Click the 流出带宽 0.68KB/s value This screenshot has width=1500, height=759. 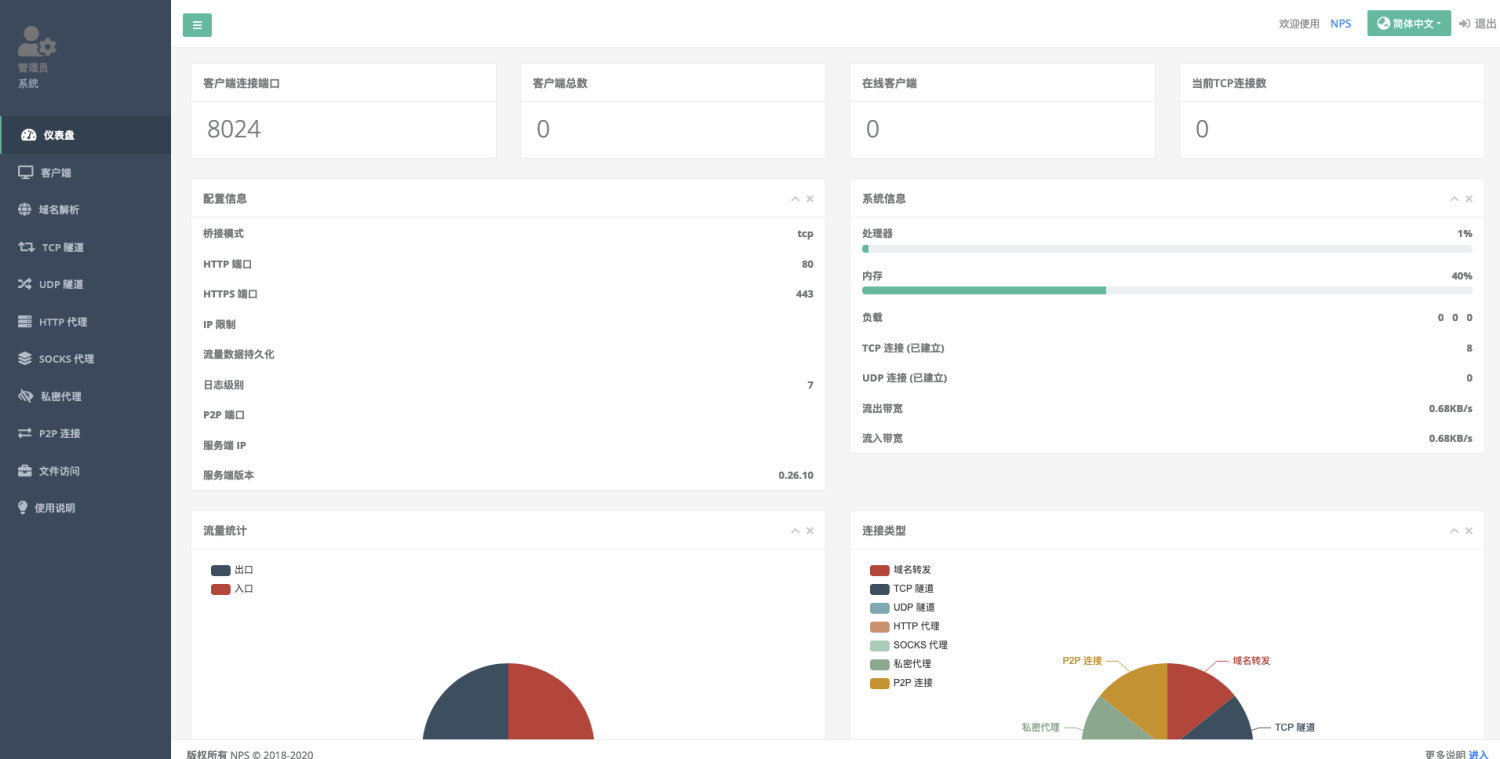[1451, 408]
